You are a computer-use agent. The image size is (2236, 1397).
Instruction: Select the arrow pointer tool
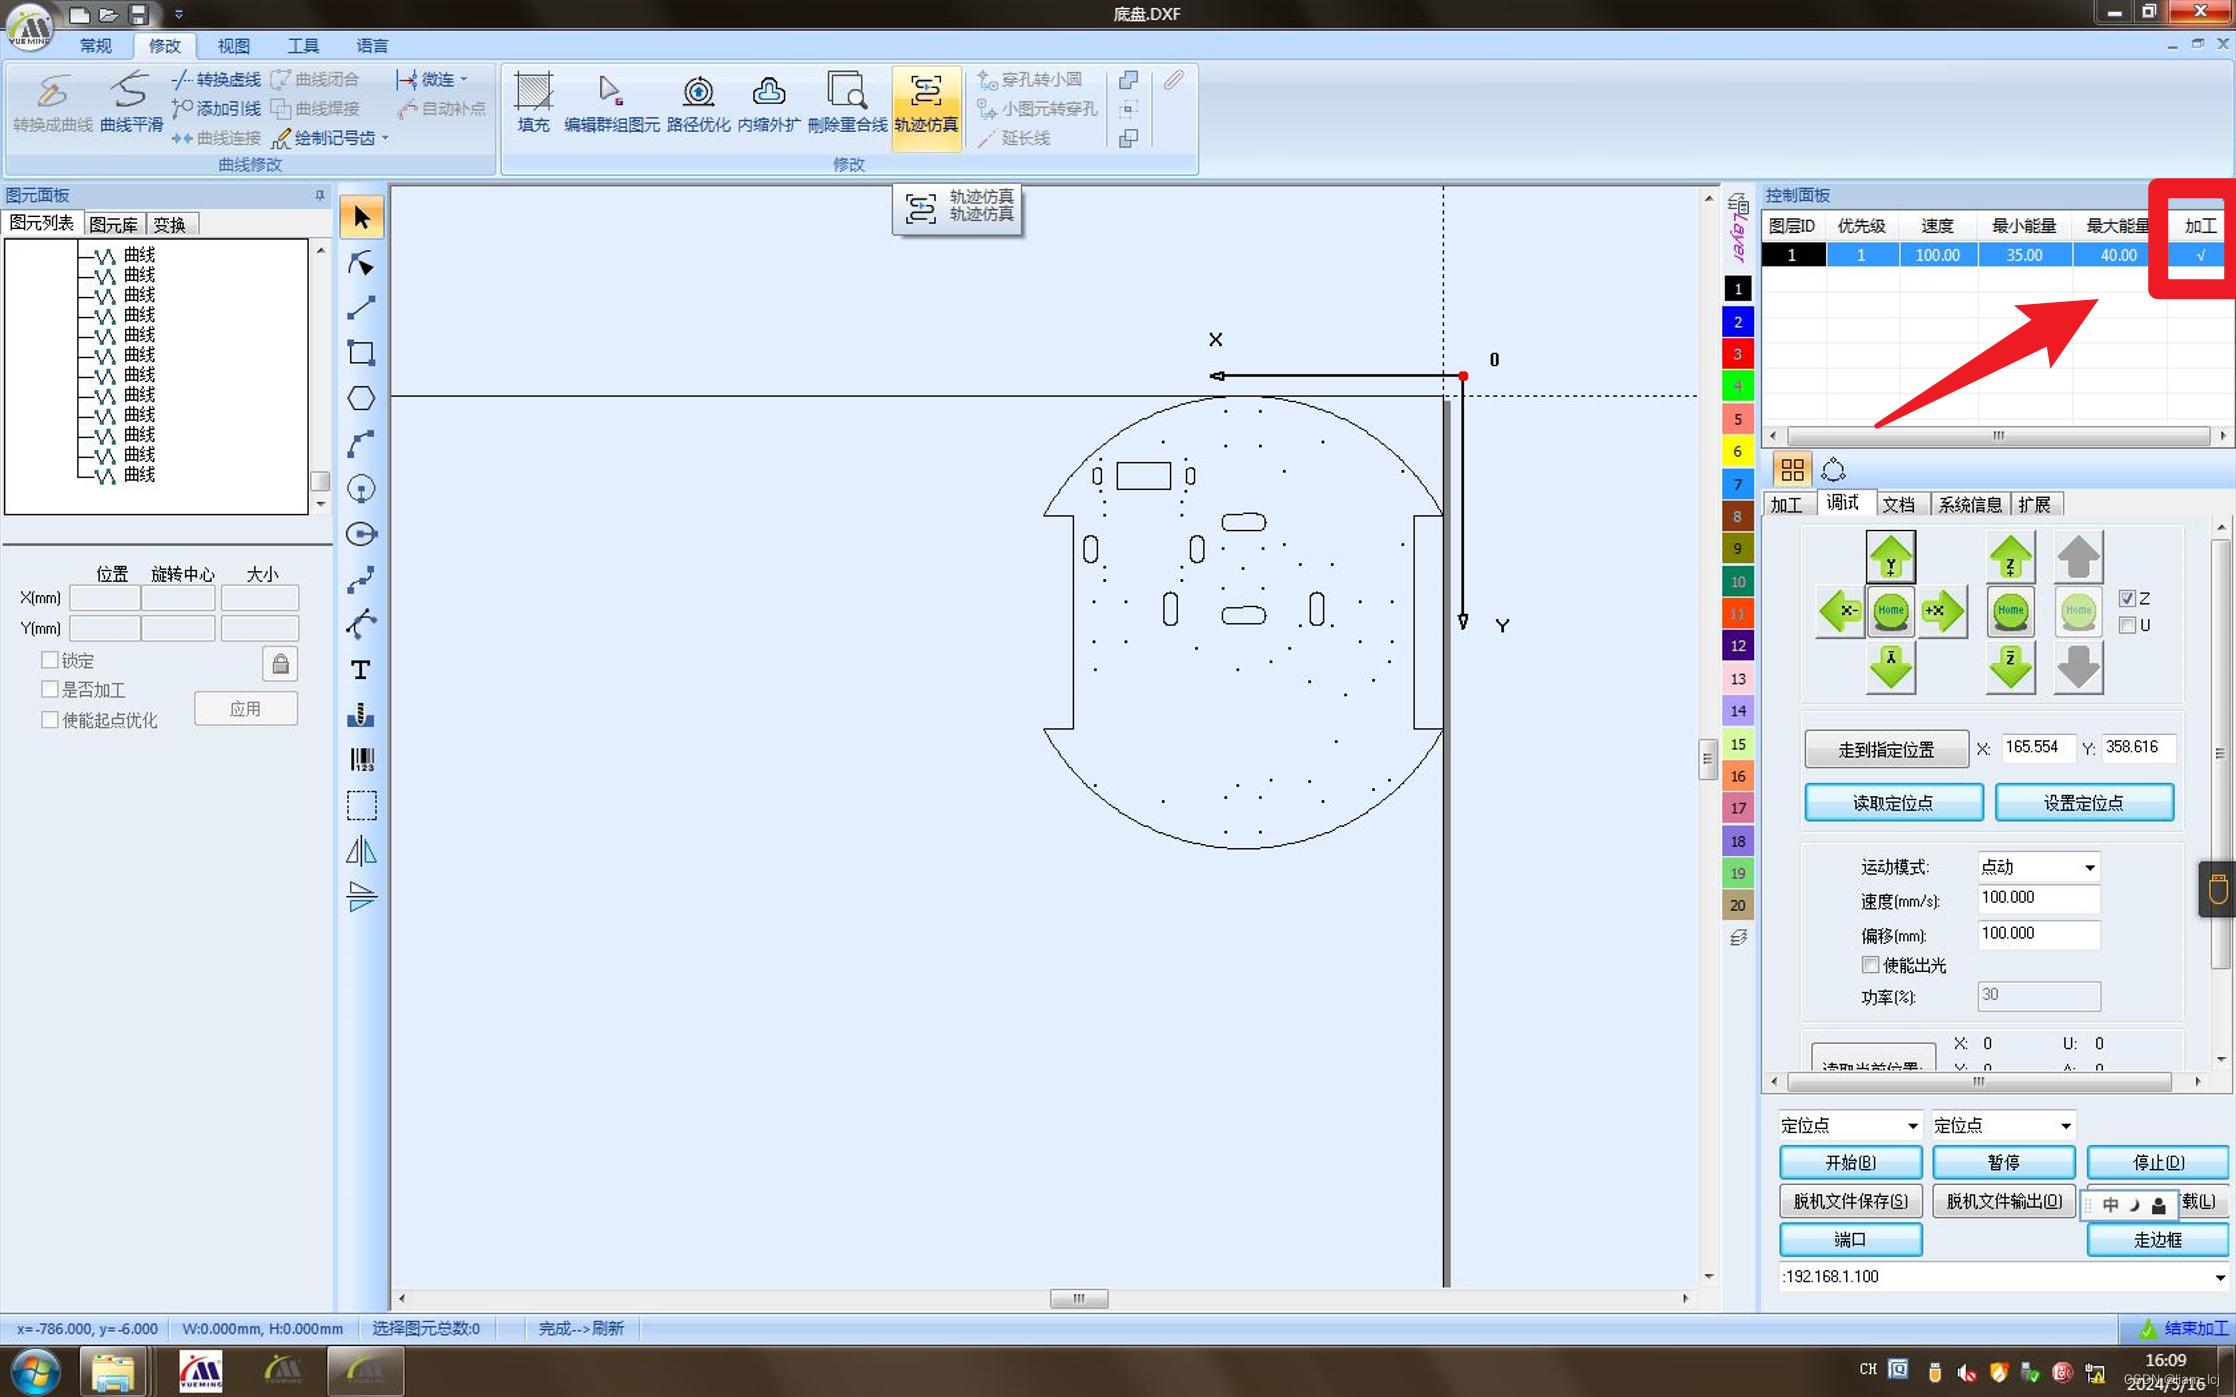(361, 217)
